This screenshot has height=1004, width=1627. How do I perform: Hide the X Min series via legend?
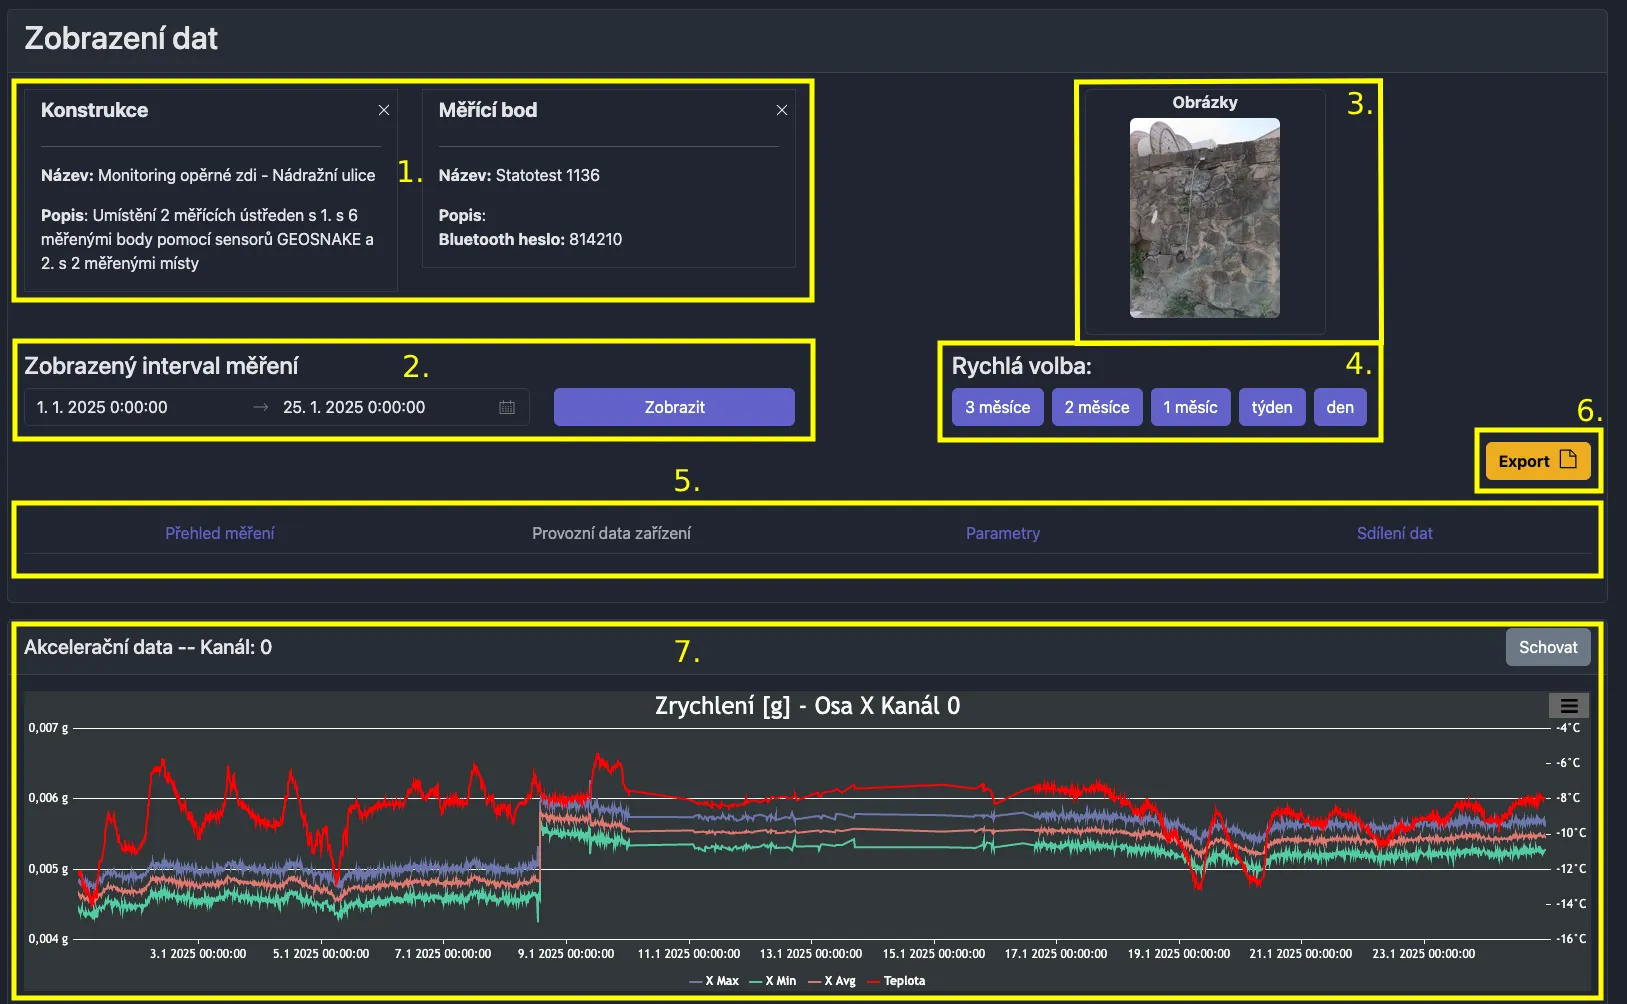point(777,981)
